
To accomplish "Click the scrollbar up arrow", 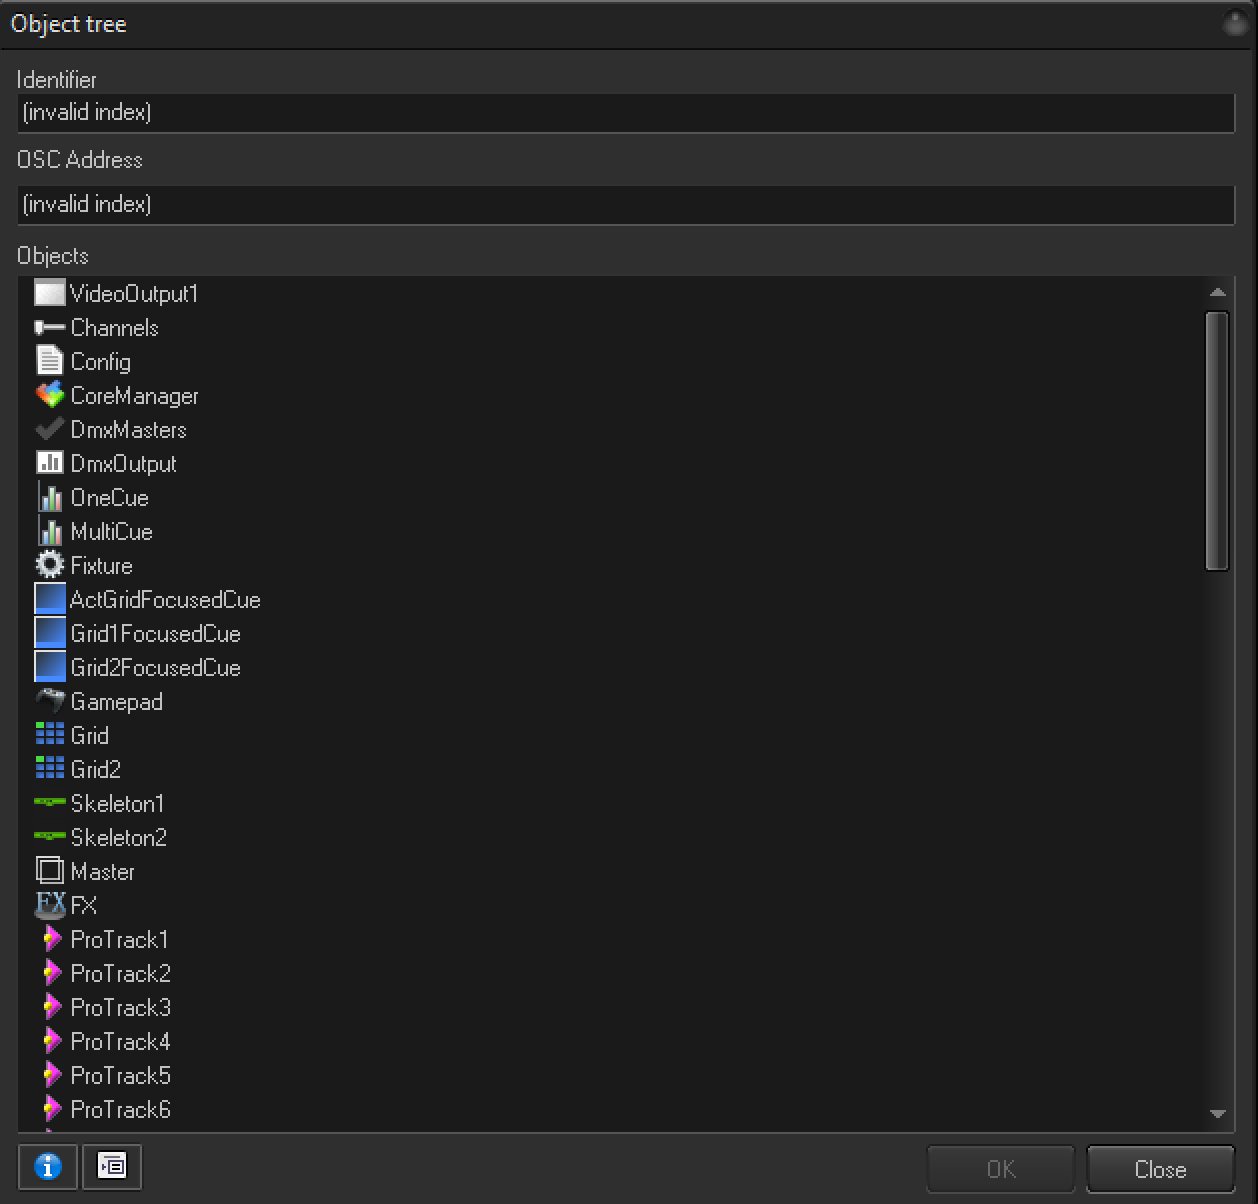I will [x=1217, y=292].
